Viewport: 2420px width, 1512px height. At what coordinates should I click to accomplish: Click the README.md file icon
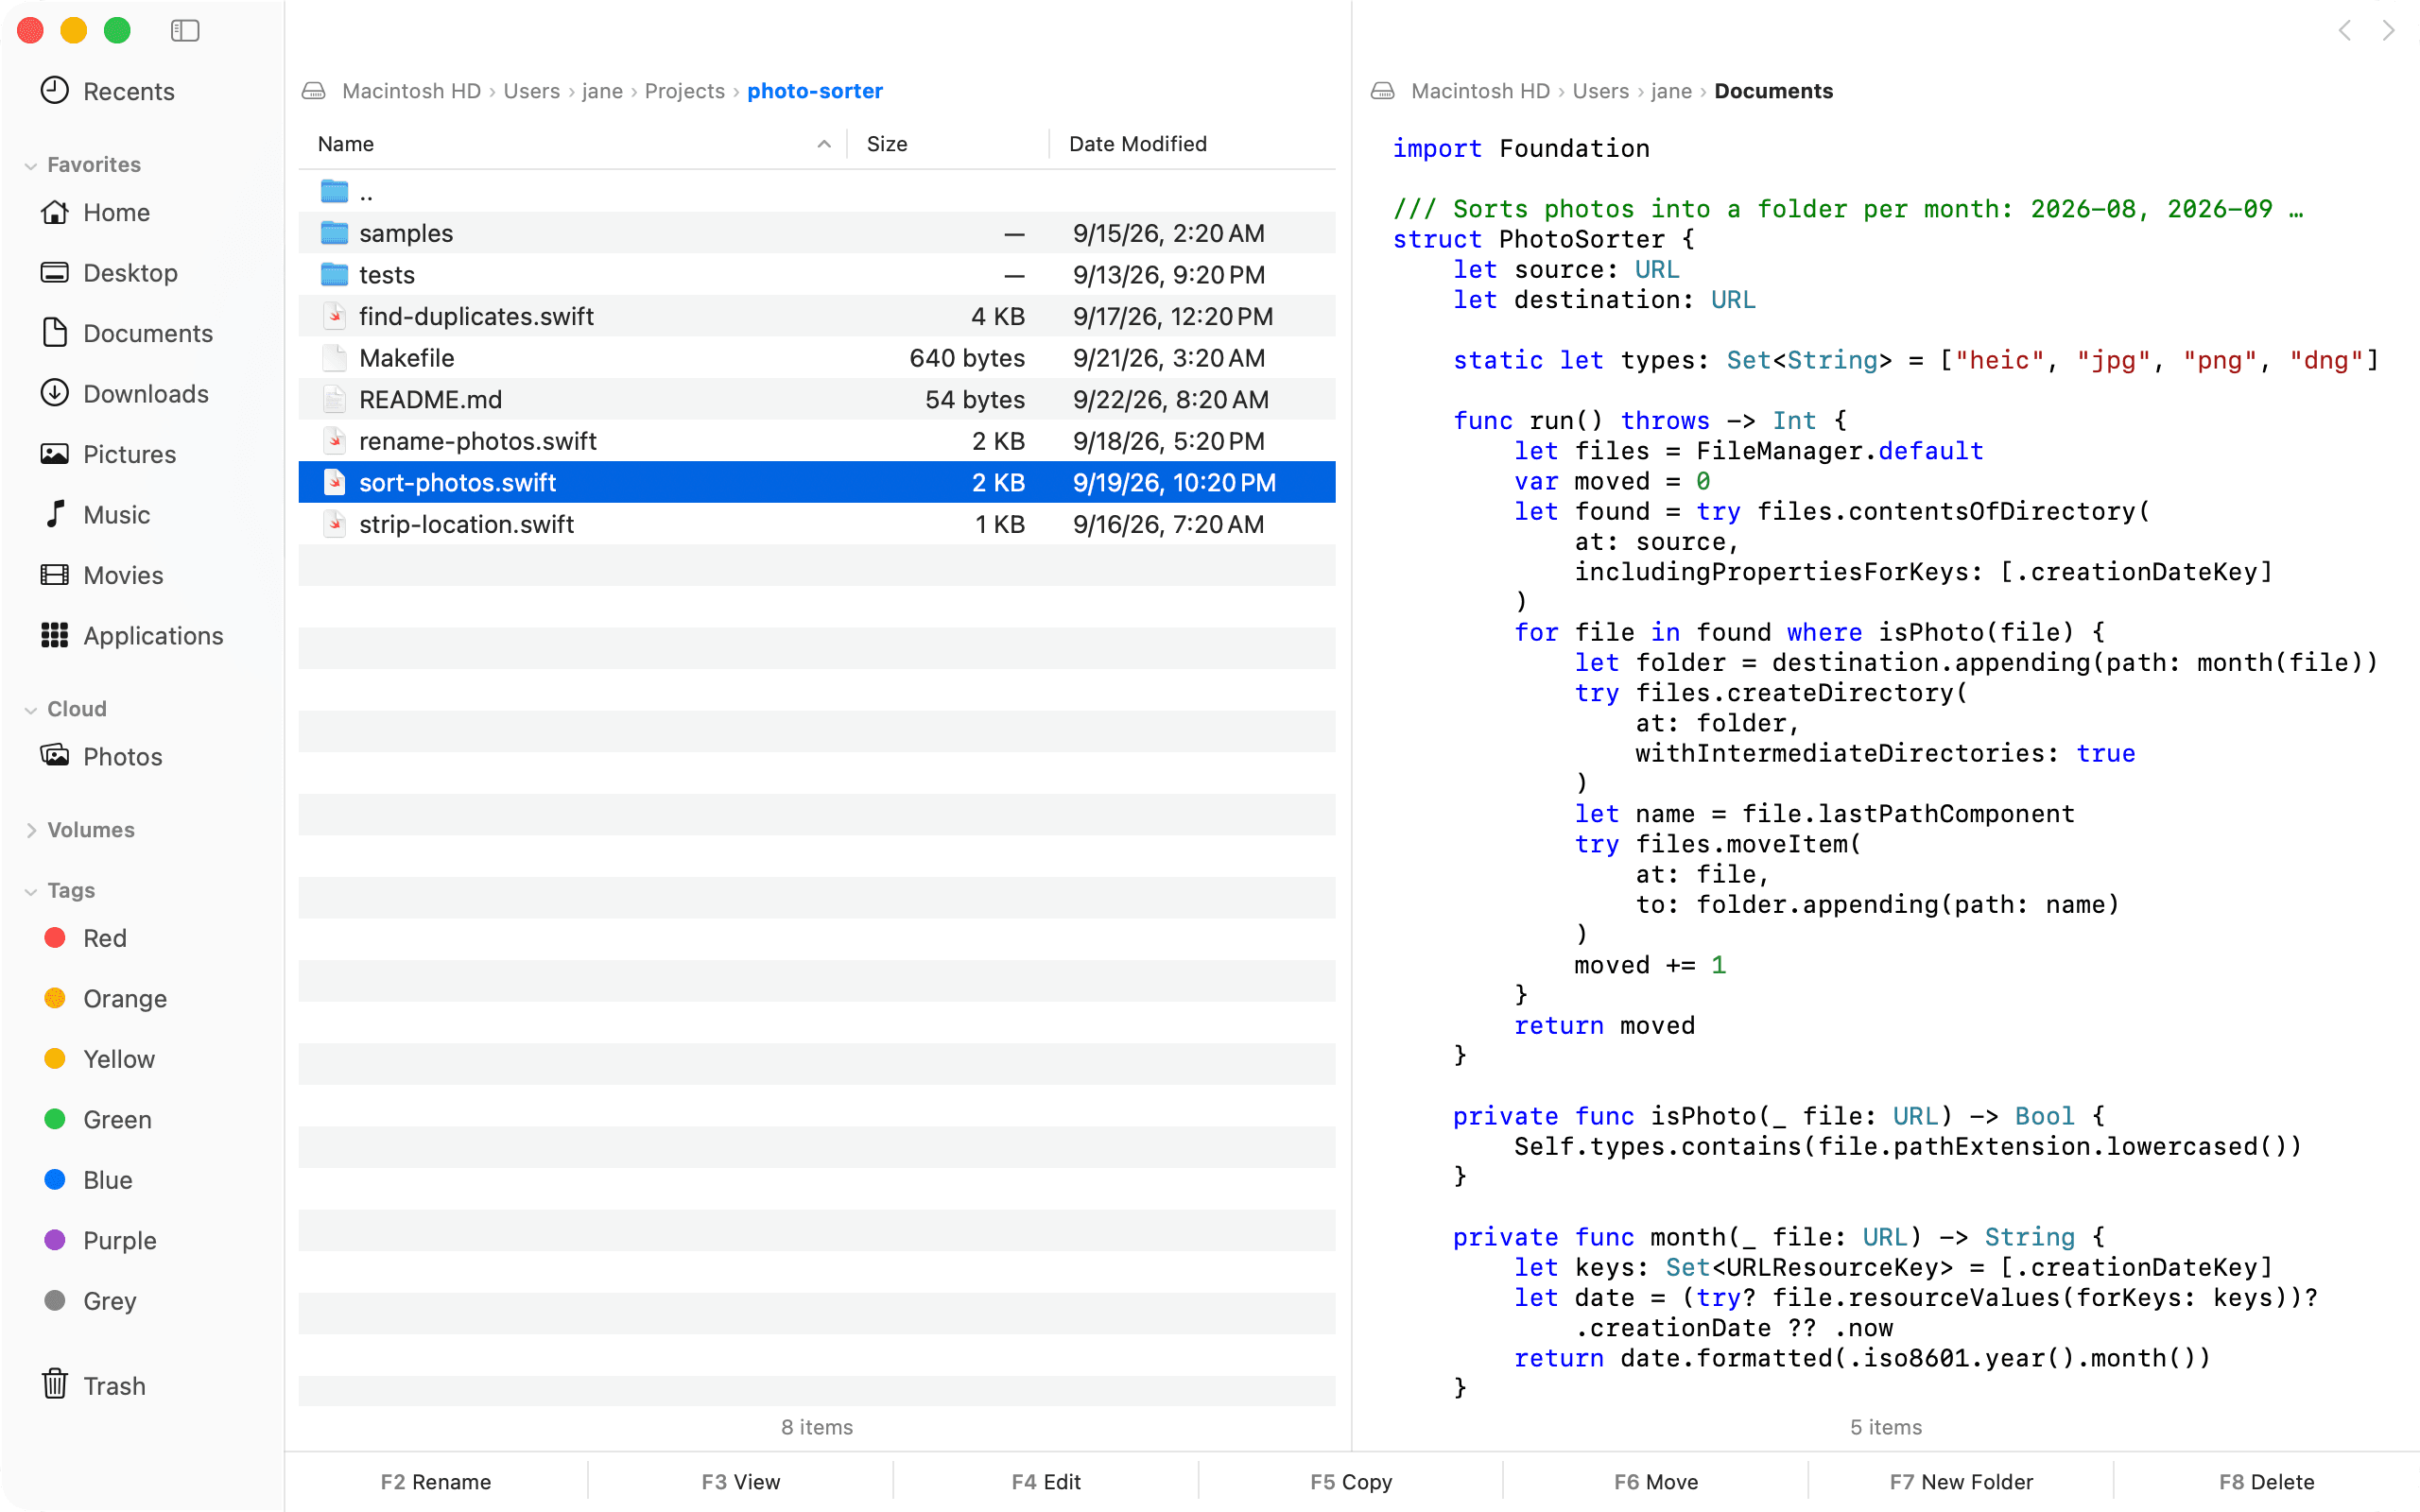335,399
